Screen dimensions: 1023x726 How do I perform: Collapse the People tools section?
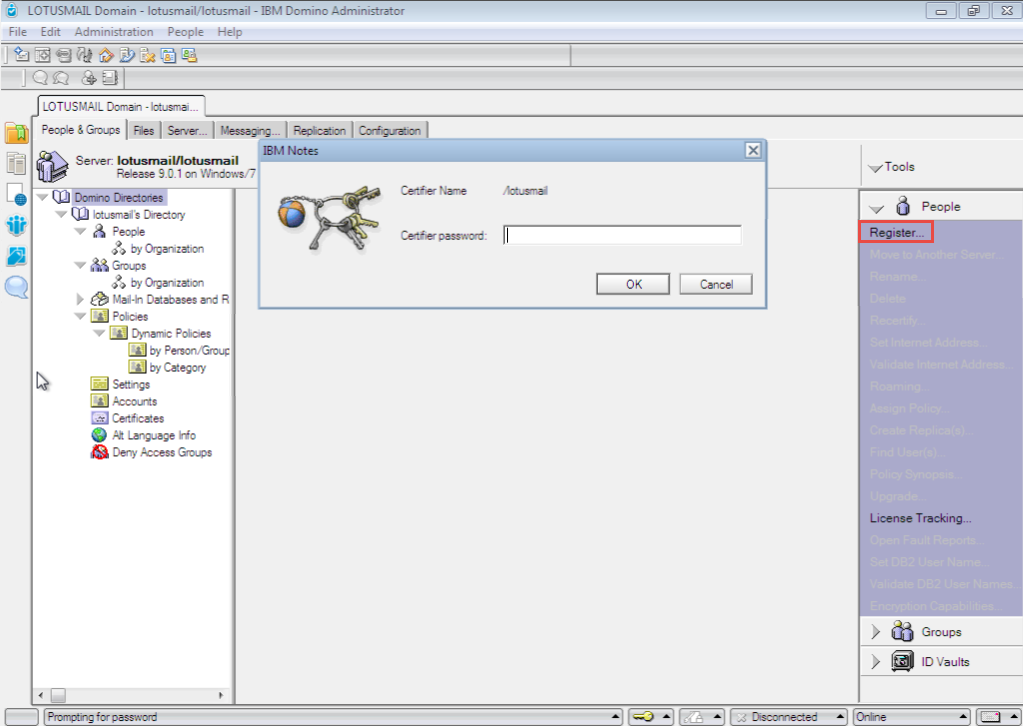tap(876, 208)
